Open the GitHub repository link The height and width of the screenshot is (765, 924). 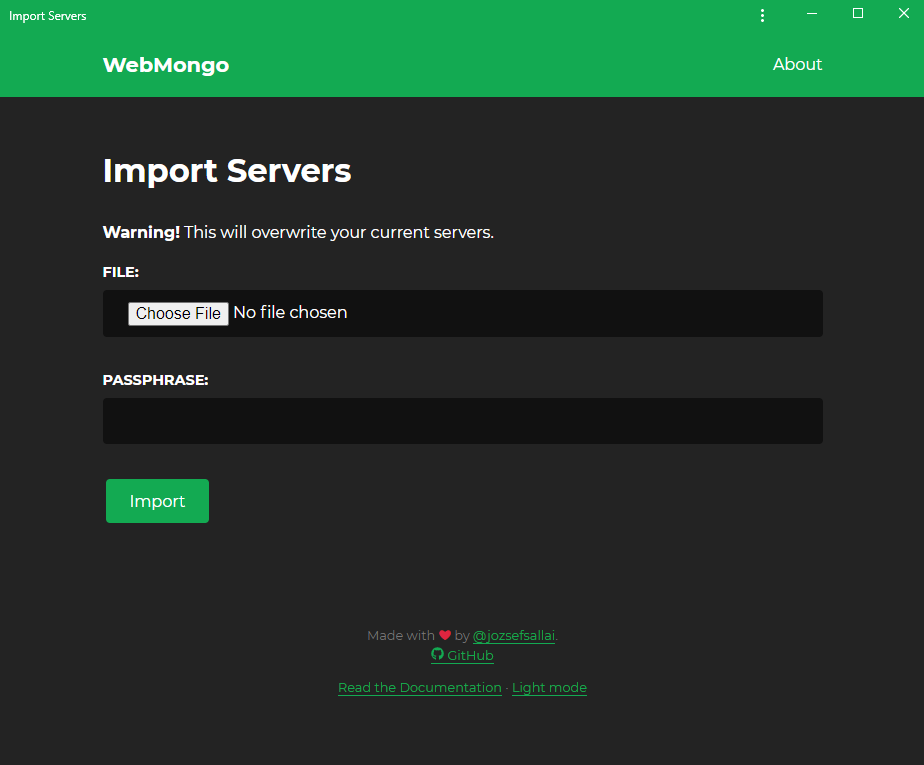469,655
